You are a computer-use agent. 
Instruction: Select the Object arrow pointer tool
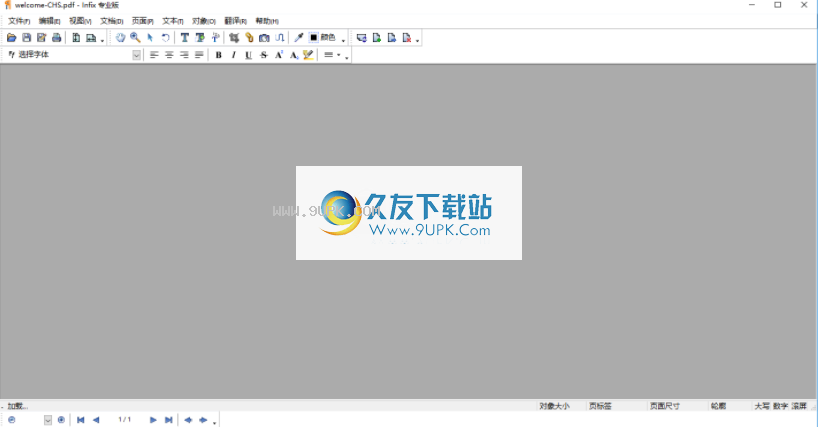pyautogui.click(x=150, y=38)
